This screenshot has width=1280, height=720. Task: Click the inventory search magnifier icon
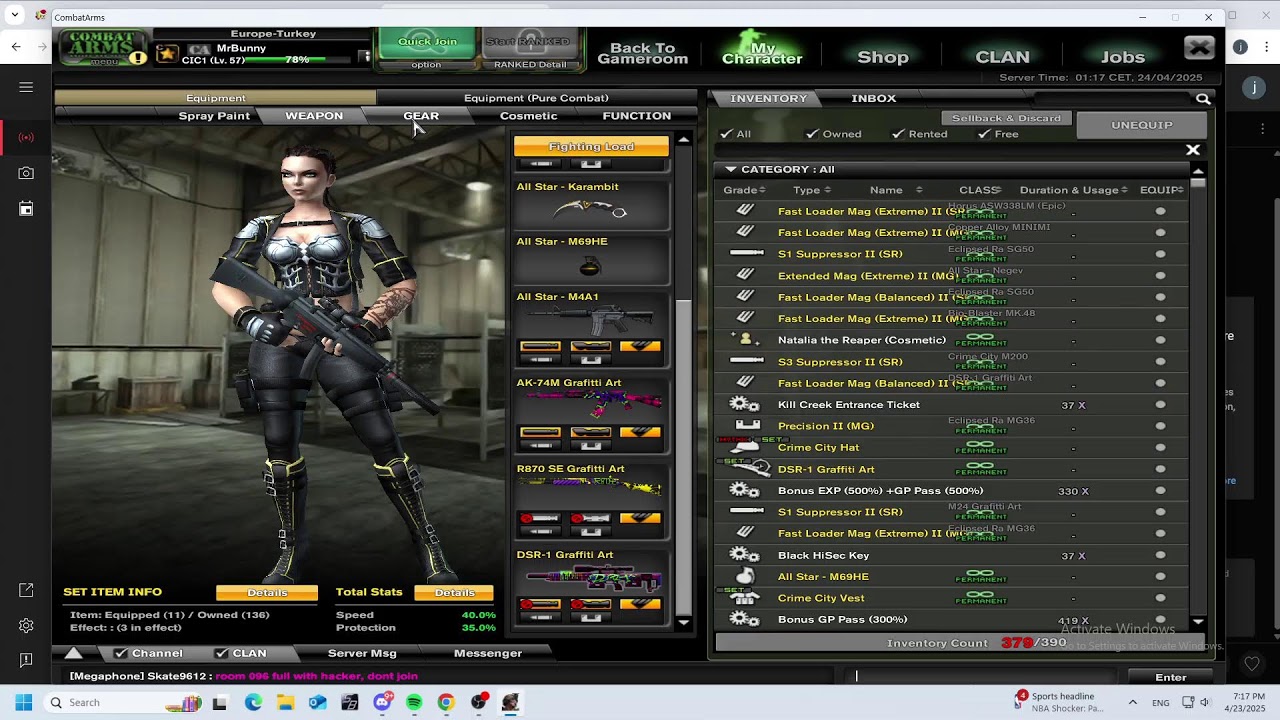1203,99
